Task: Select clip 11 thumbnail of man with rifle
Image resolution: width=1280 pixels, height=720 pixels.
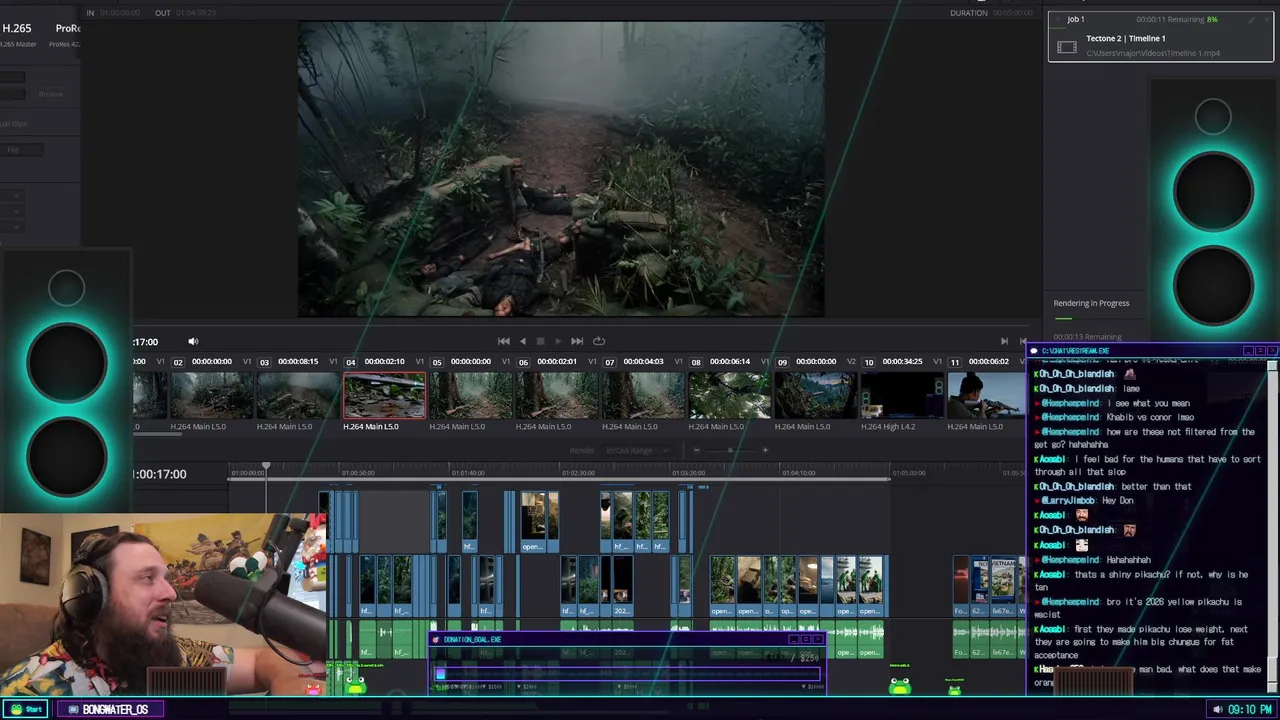Action: click(986, 395)
